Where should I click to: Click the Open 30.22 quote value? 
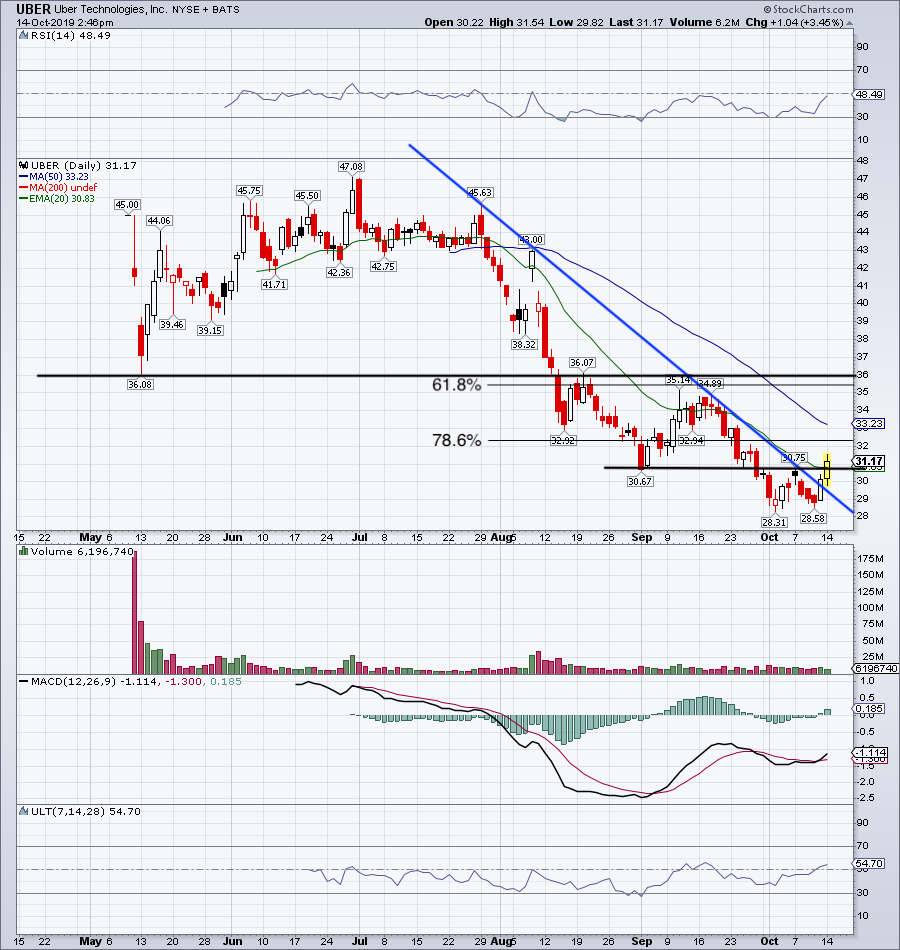tap(454, 22)
